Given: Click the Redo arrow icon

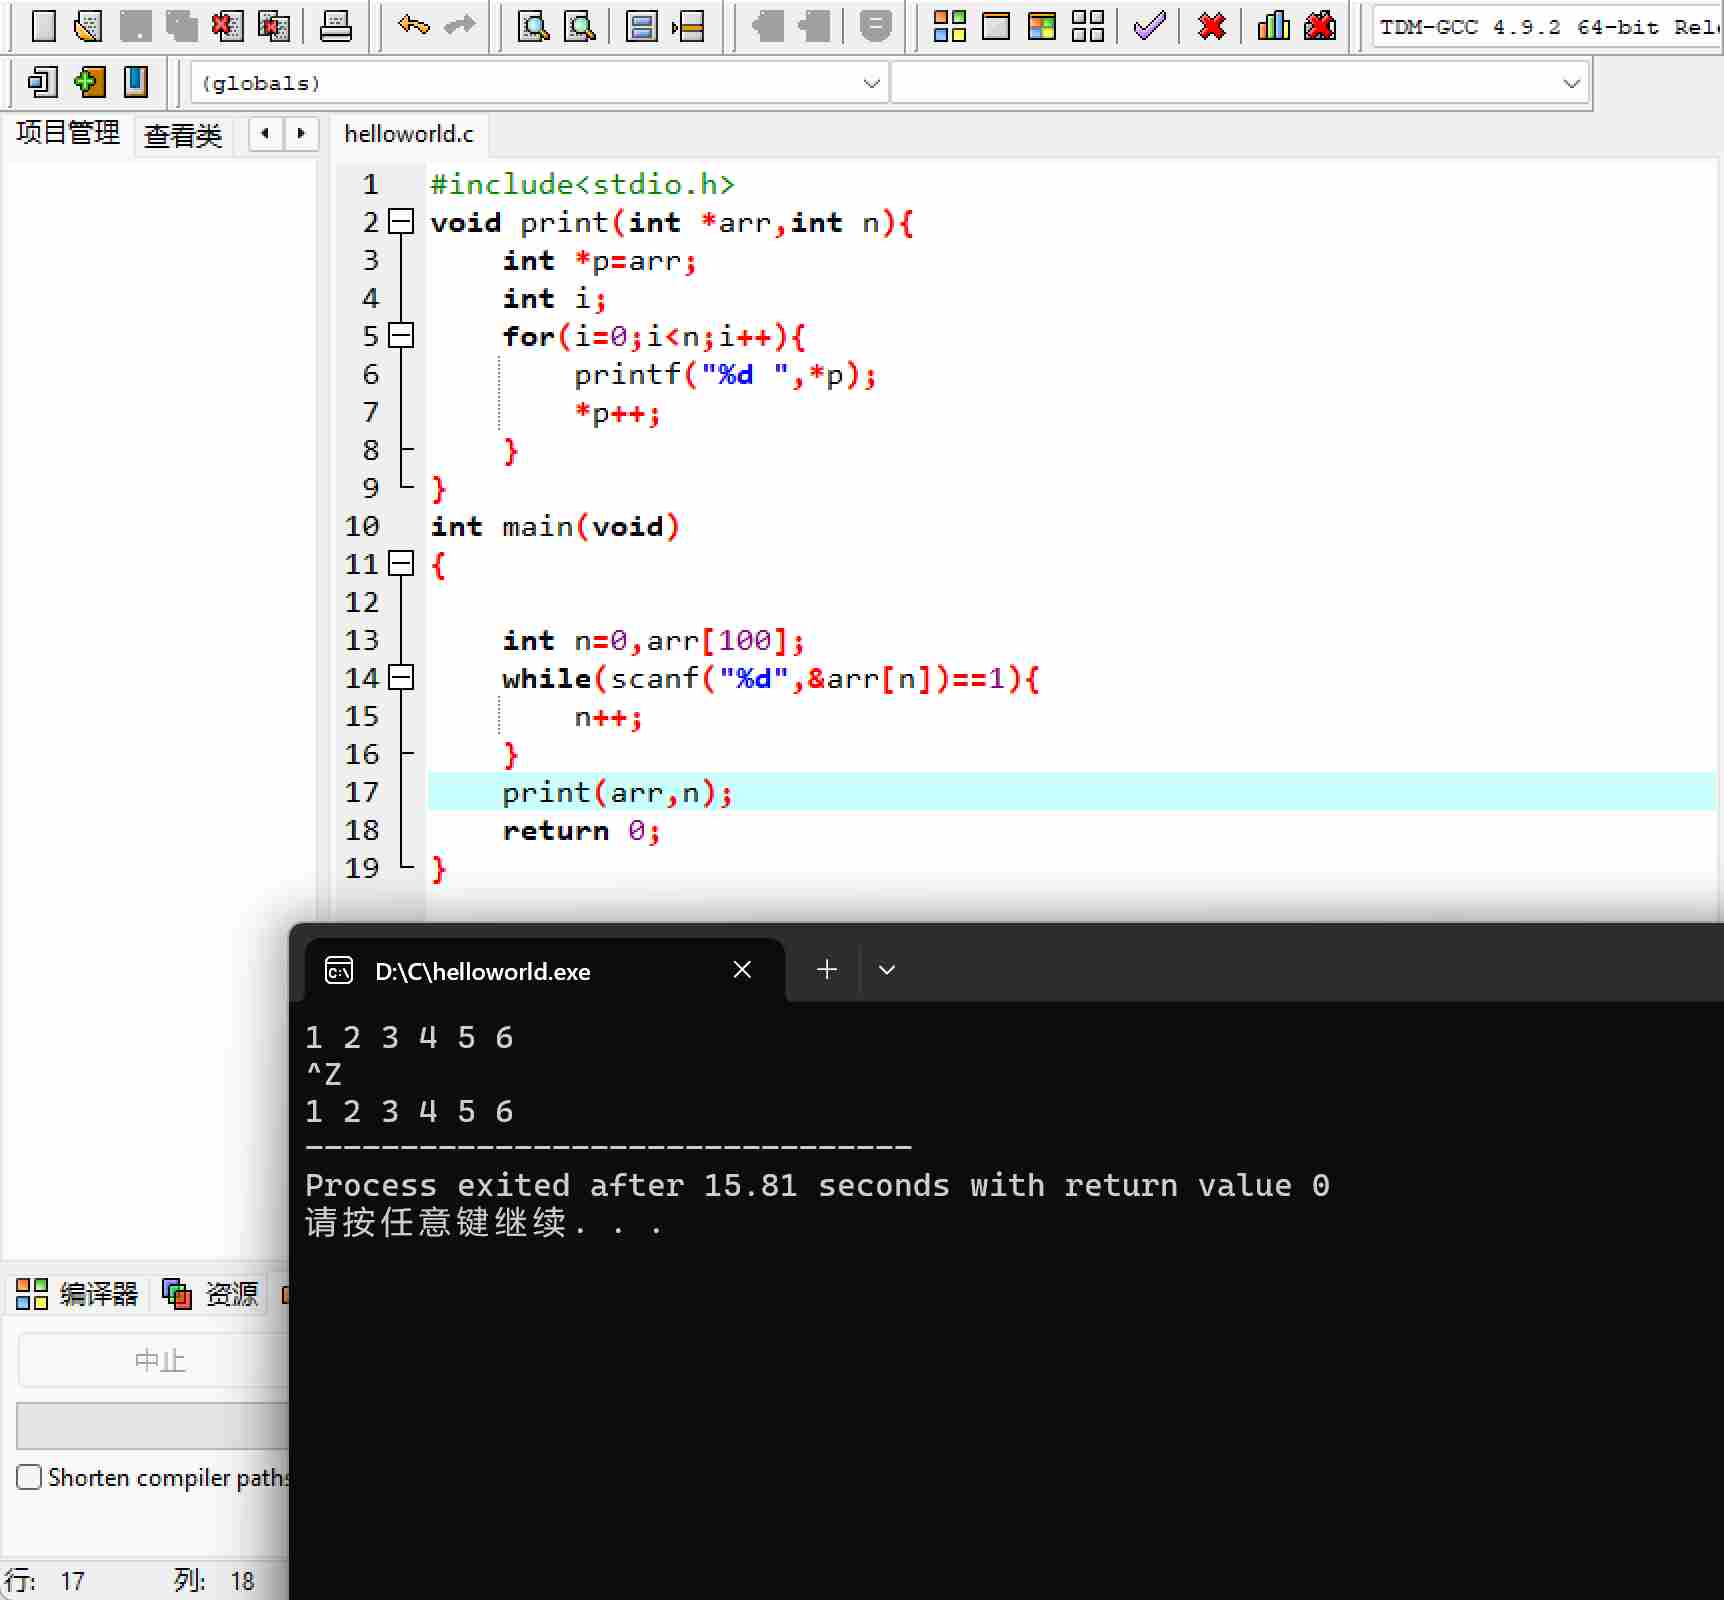Looking at the screenshot, I should 460,25.
